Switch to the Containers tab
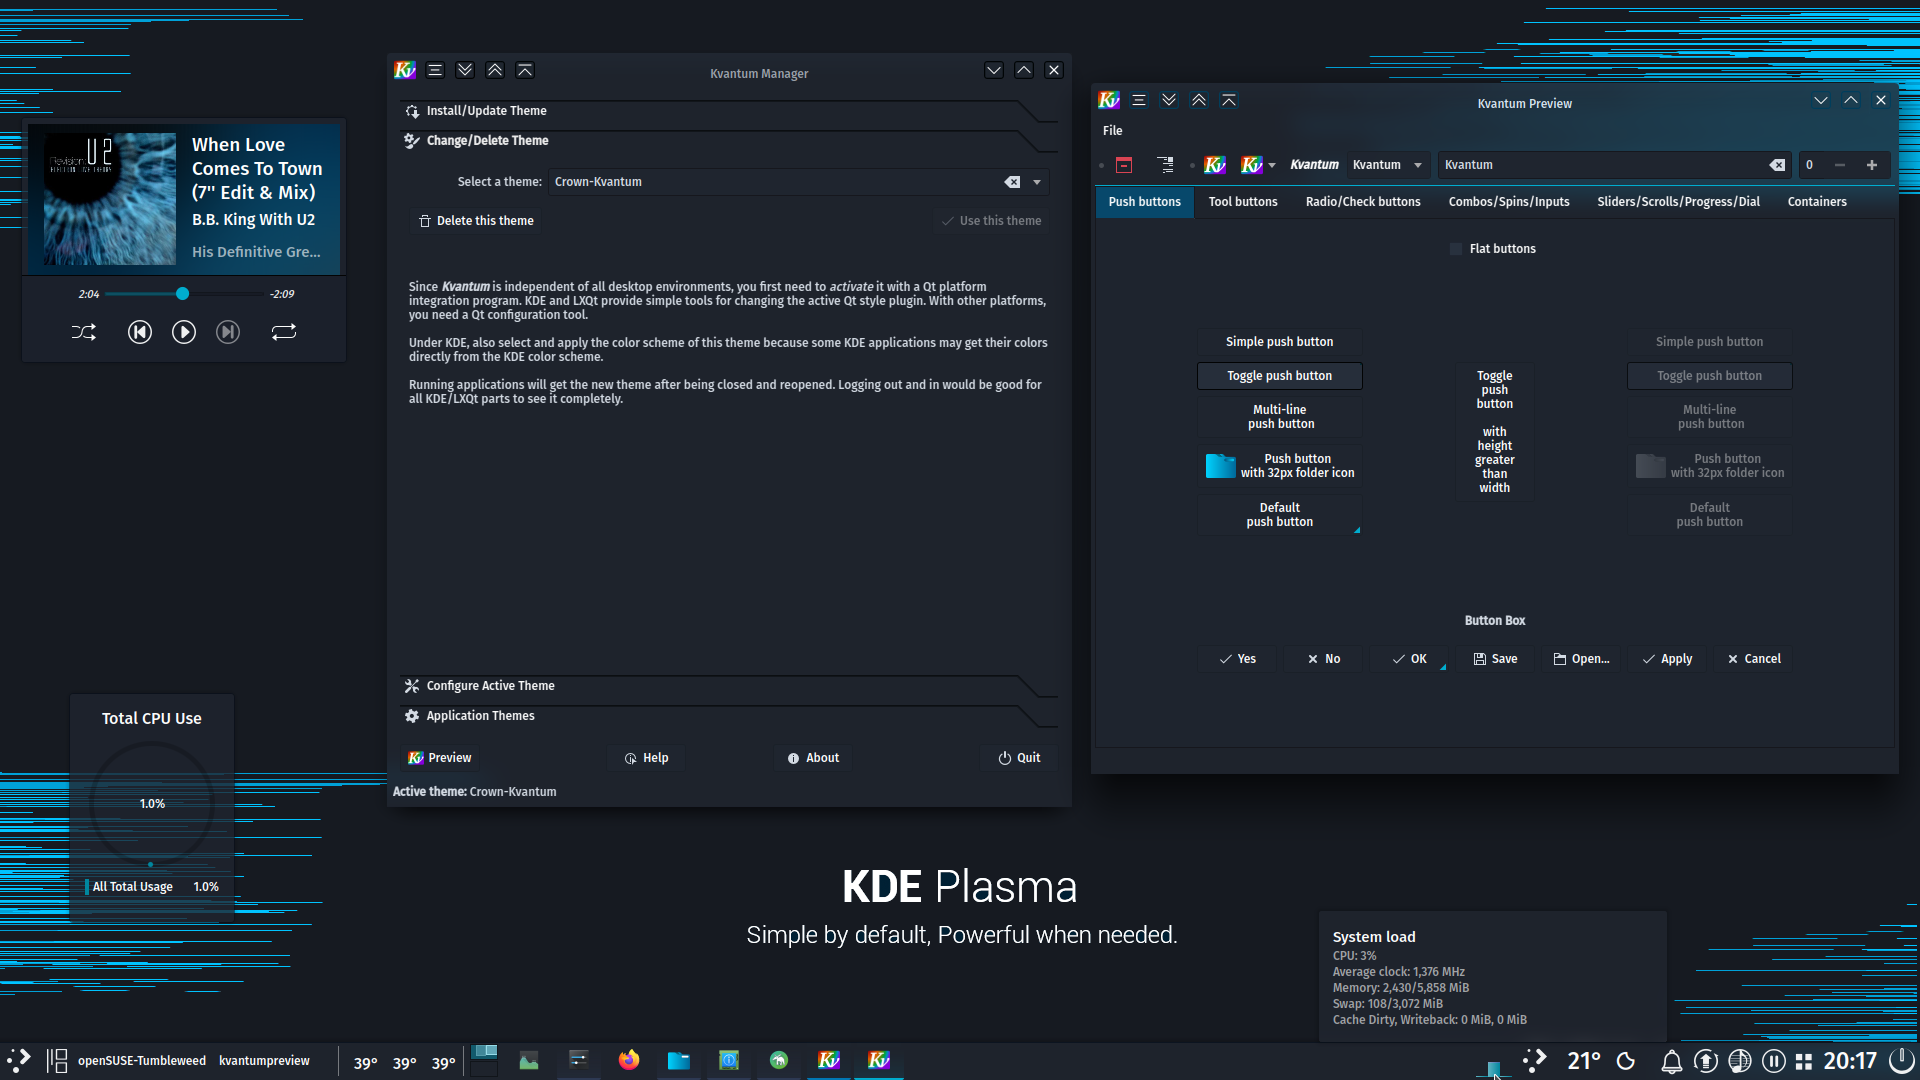The width and height of the screenshot is (1920, 1080). pos(1817,202)
